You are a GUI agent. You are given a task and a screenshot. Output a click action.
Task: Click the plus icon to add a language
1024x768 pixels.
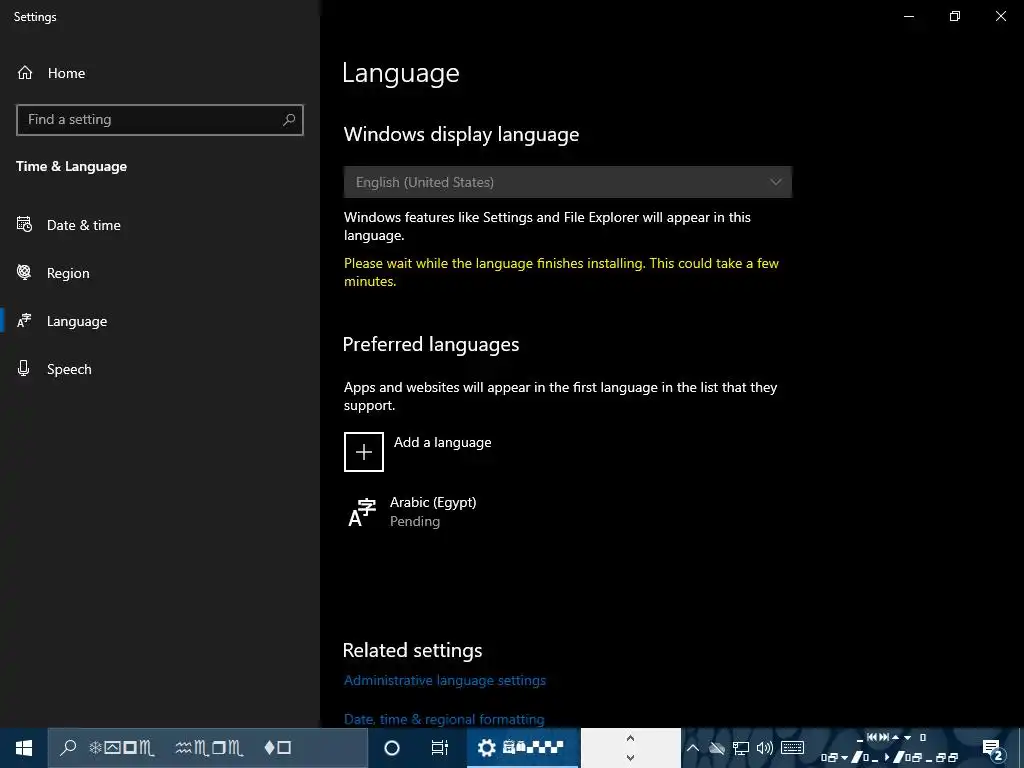pyautogui.click(x=364, y=452)
